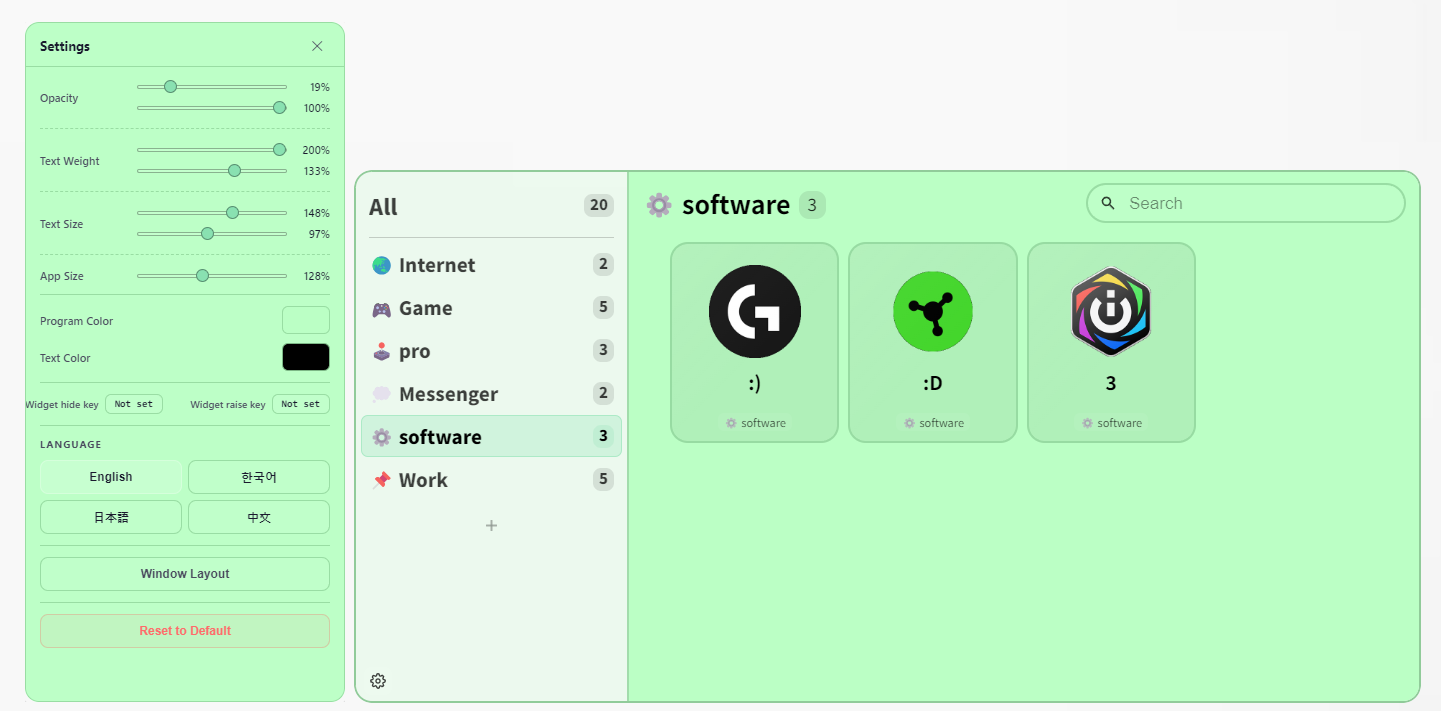This screenshot has height=711, width=1441.
Task: Set the Widget raise key
Action: 301,404
